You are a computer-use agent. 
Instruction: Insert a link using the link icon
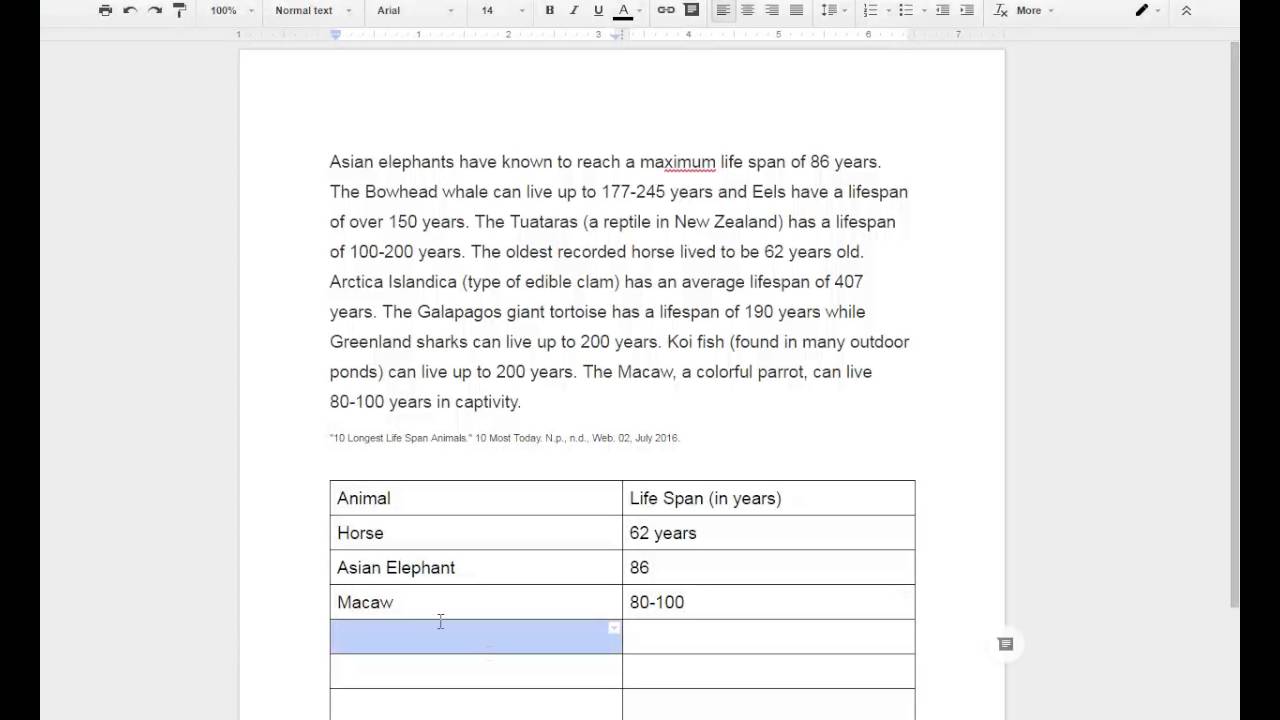tap(666, 10)
